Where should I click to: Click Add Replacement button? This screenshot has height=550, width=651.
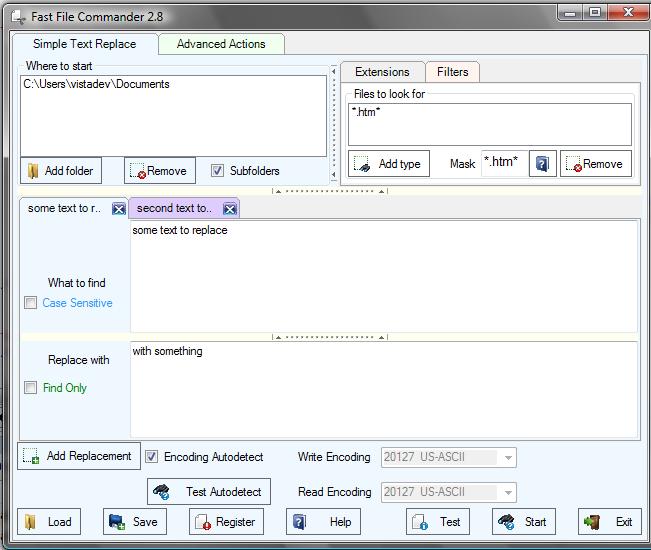coord(79,456)
